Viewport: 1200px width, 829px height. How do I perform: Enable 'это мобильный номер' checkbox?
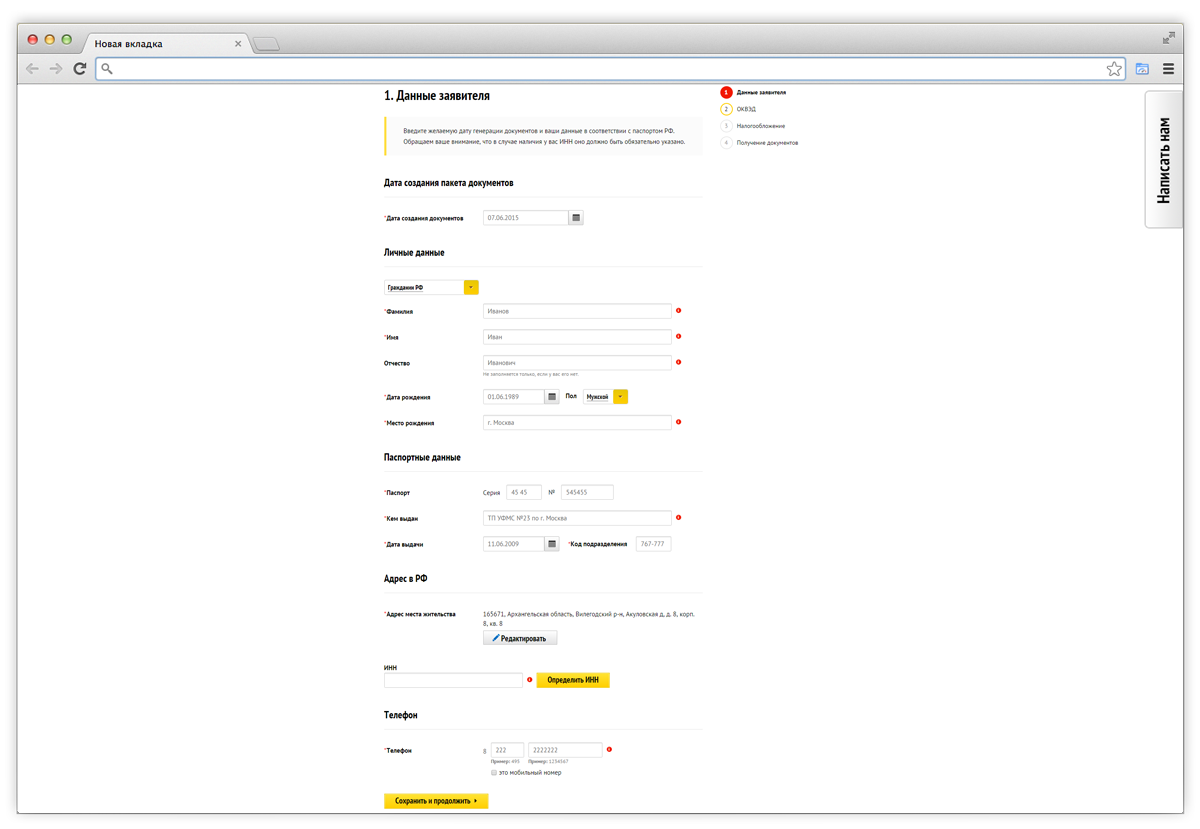(x=494, y=772)
